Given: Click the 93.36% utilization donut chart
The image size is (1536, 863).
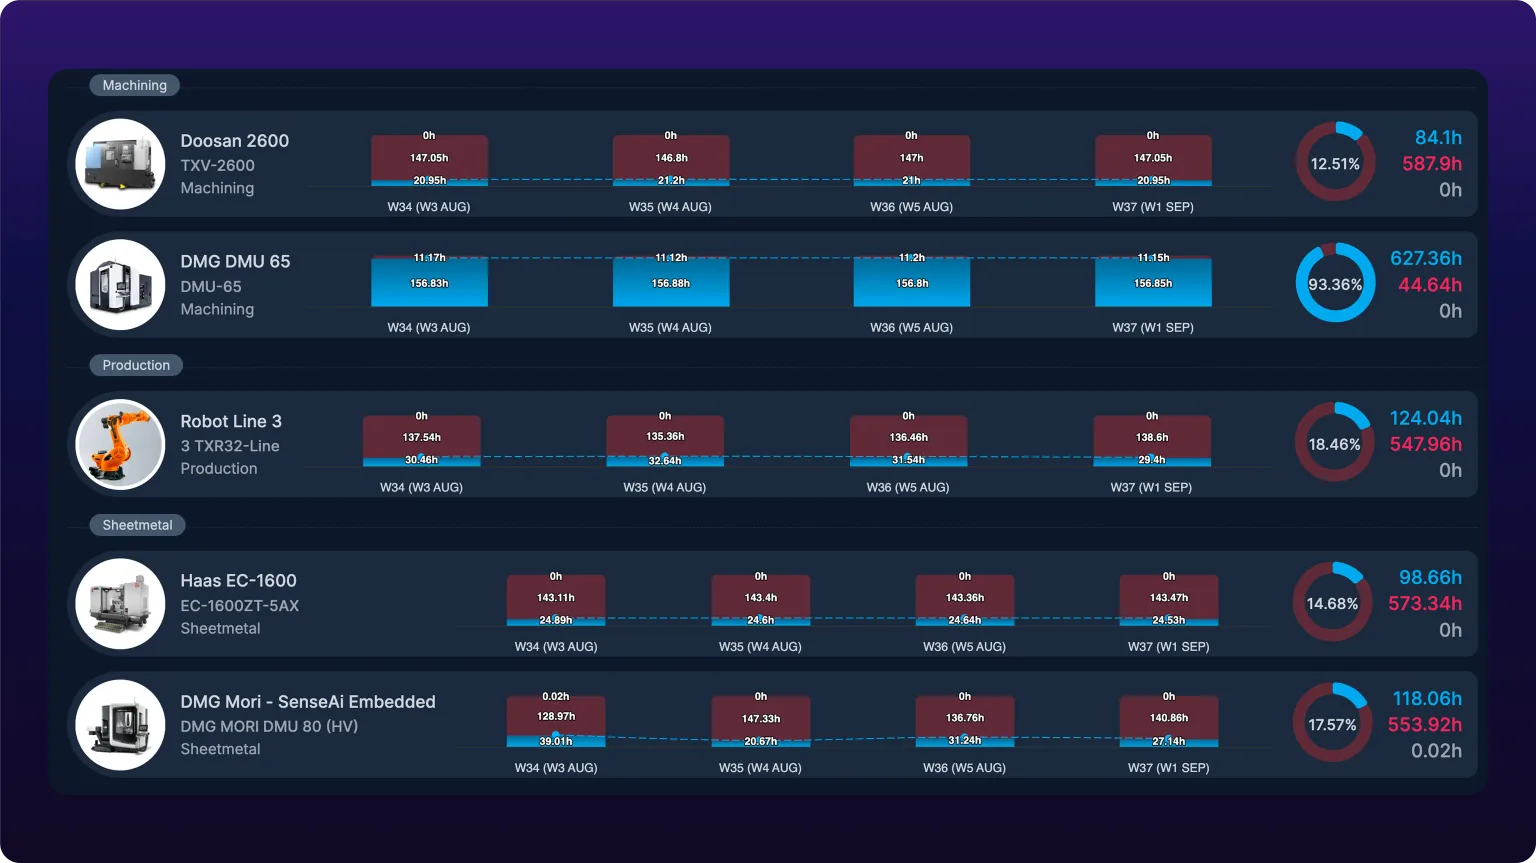Looking at the screenshot, I should [1336, 283].
